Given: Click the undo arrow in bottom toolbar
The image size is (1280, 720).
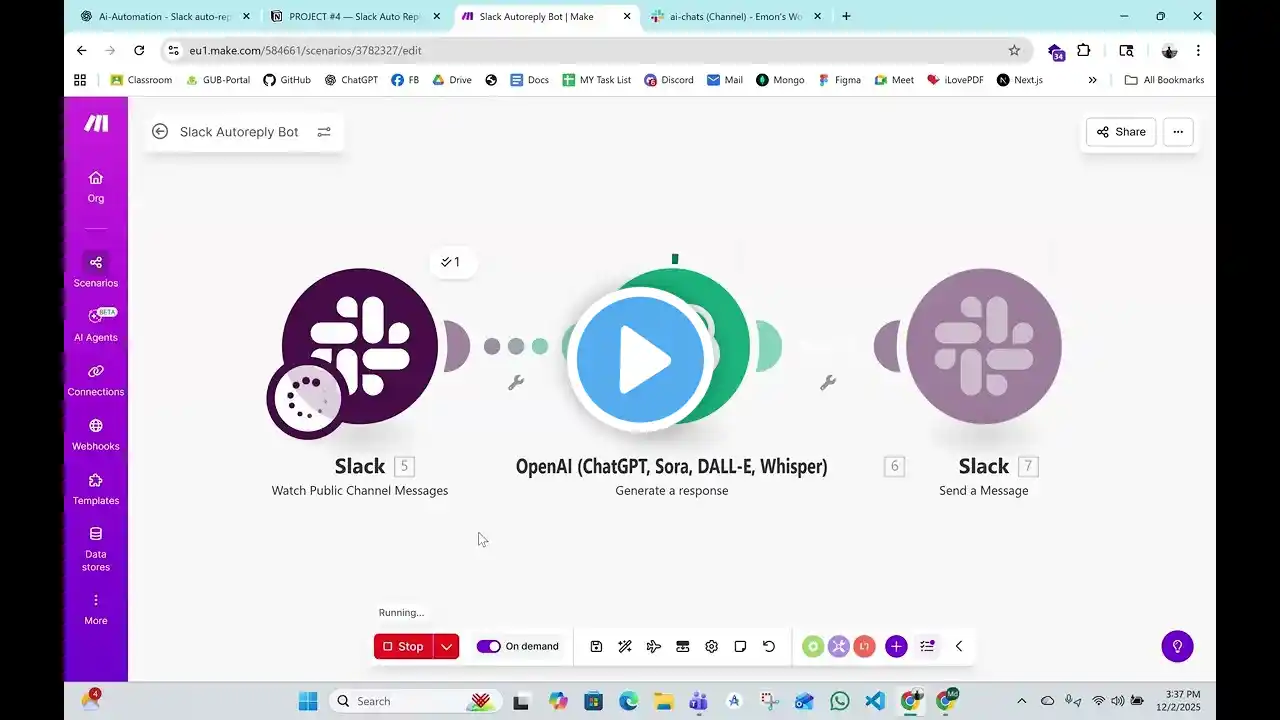Looking at the screenshot, I should [769, 646].
